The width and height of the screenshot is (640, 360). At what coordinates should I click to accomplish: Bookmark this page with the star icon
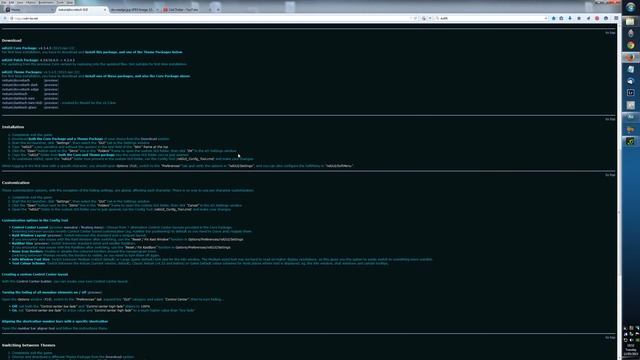click(x=553, y=18)
